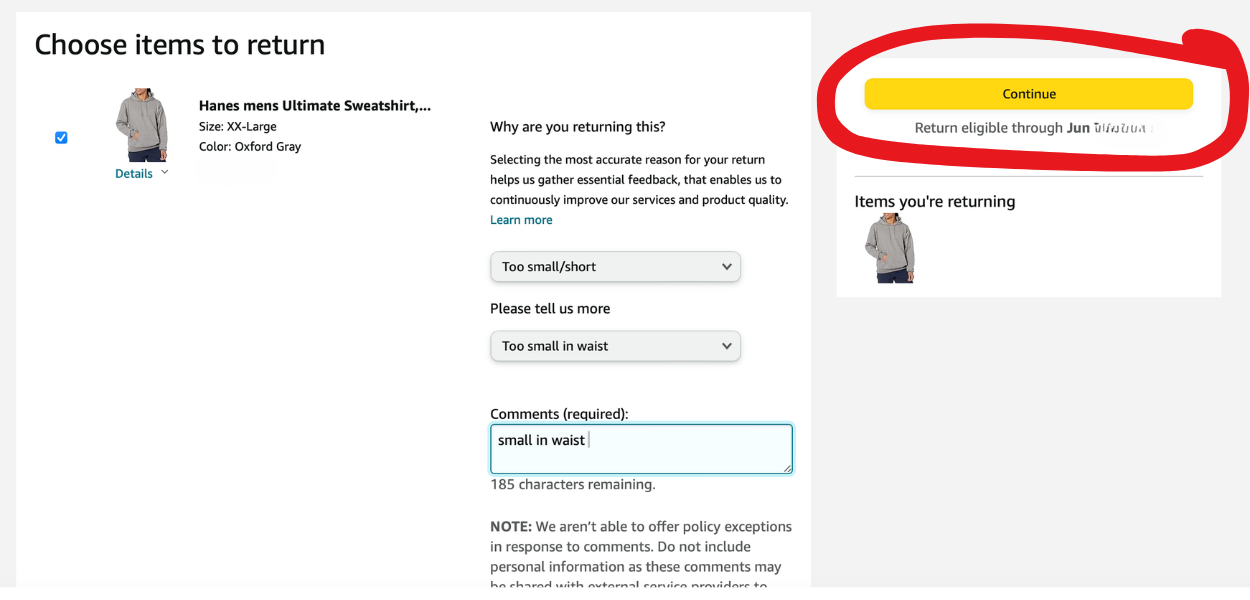Click the Hanes mens Ultimate Sweatshirt title
The height and width of the screenshot is (600, 1250).
point(314,106)
